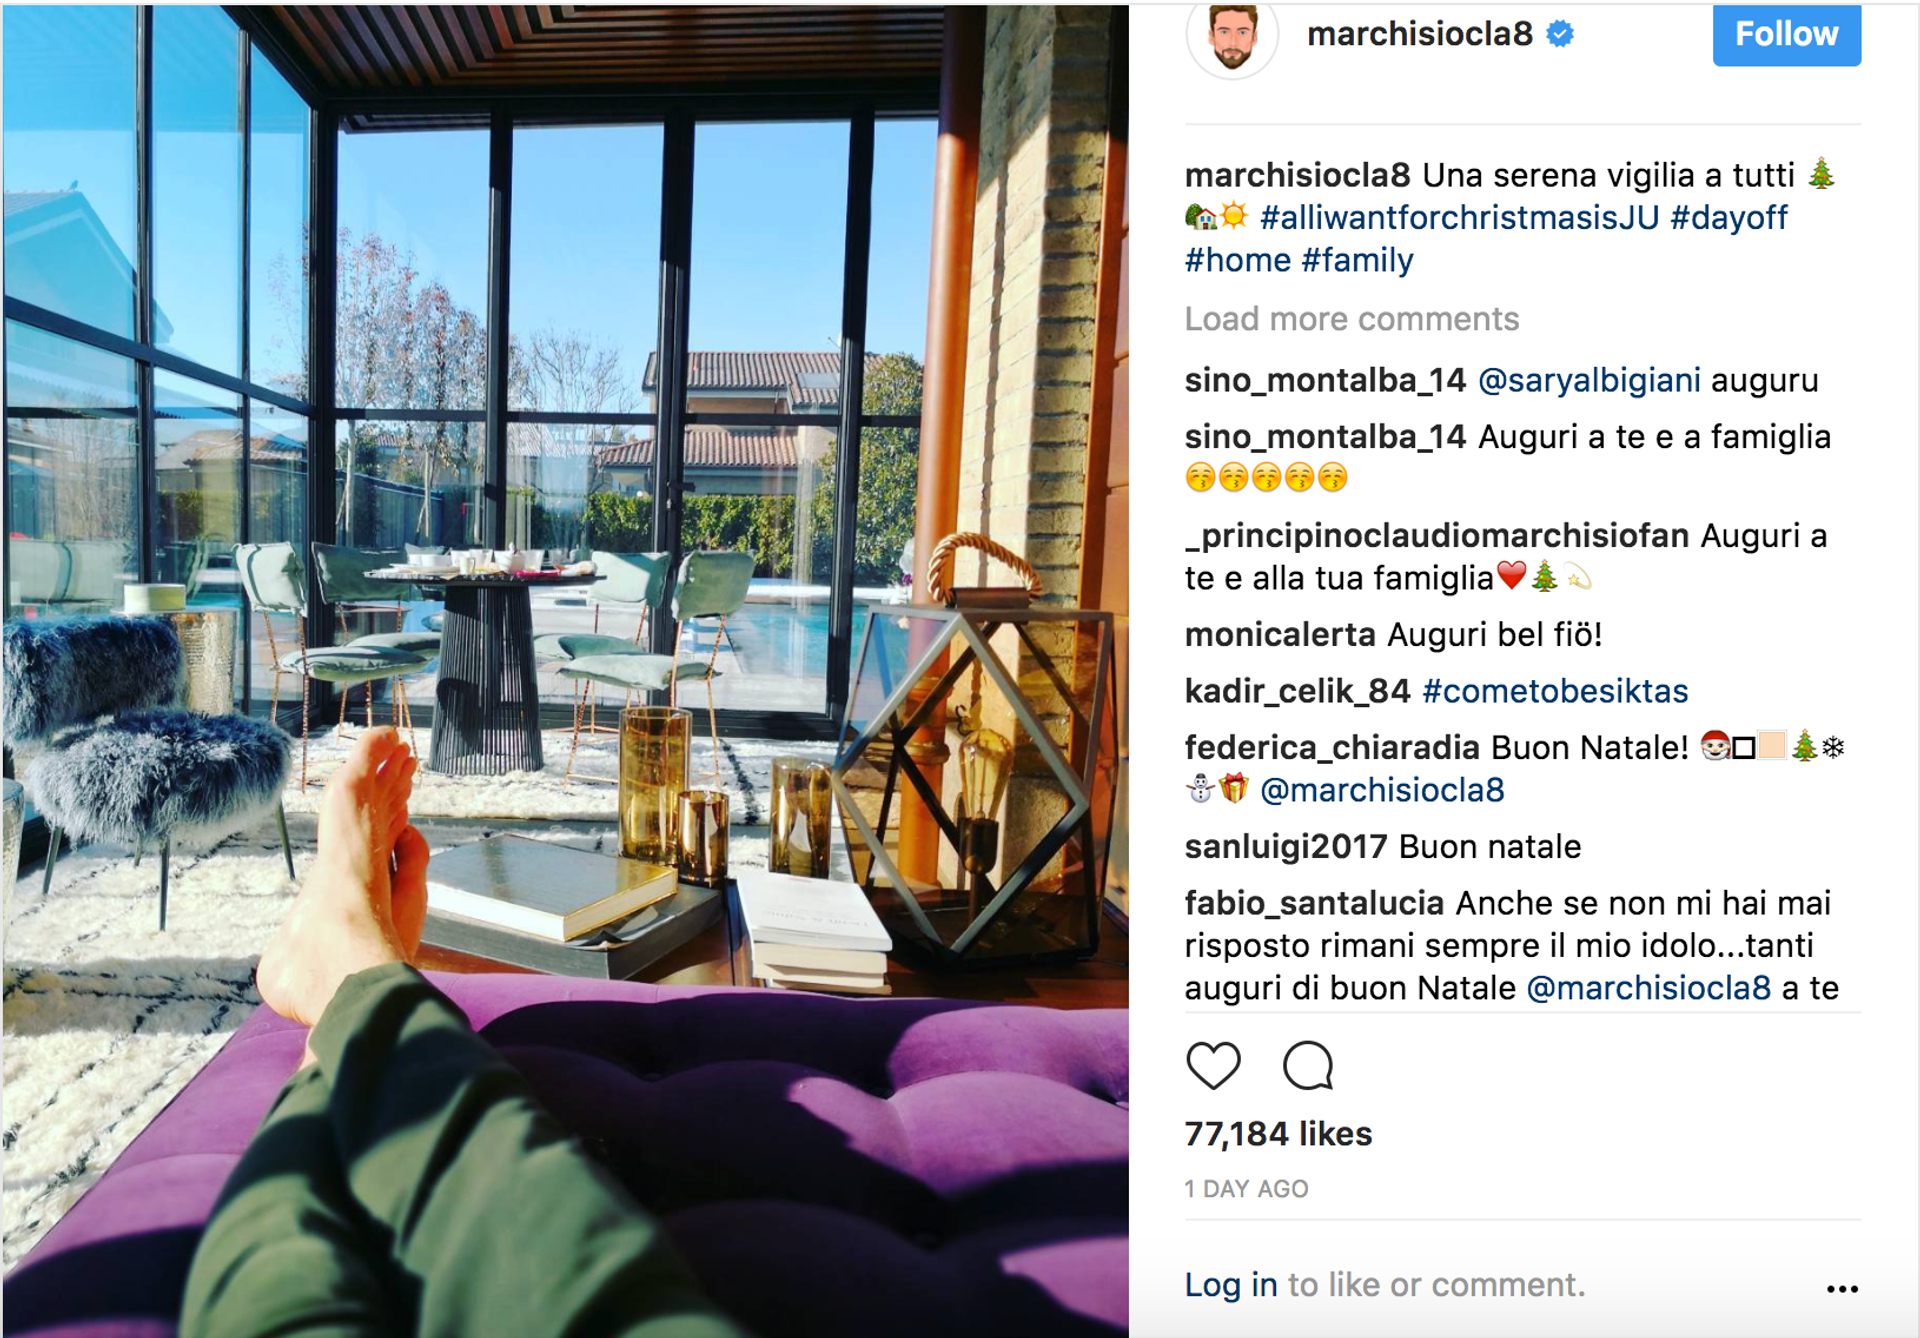Expand Load more comments
This screenshot has height=1338, width=1920.
1351,319
